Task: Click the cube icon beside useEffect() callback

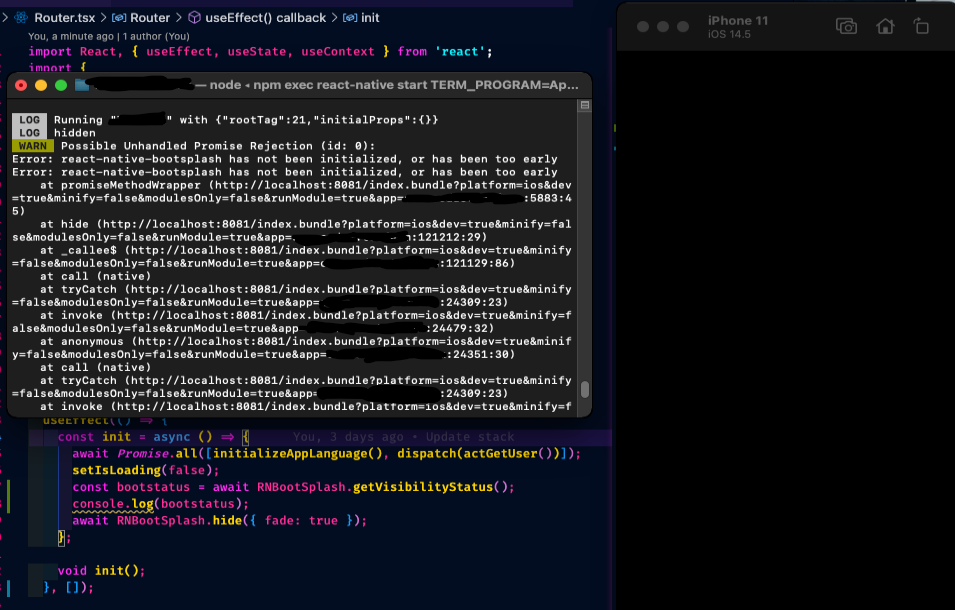Action: point(194,18)
